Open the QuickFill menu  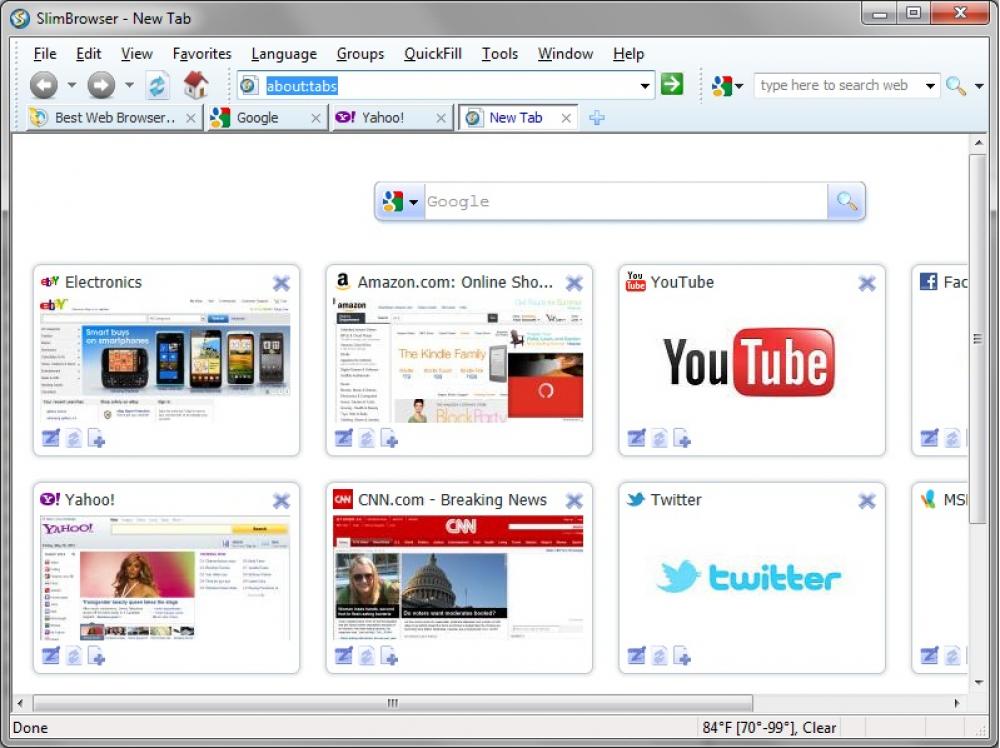[x=432, y=53]
